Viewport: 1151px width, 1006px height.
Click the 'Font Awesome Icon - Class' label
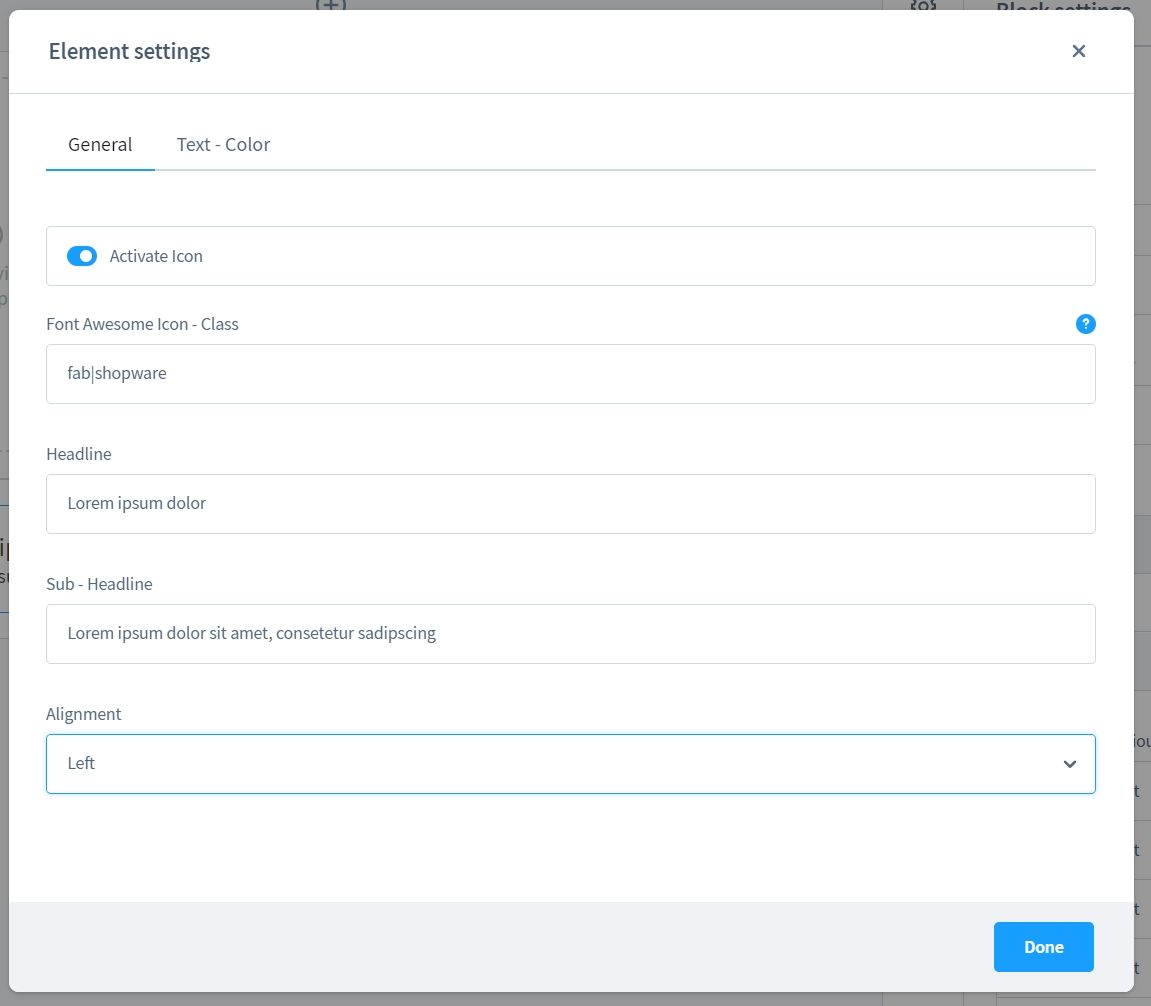142,324
